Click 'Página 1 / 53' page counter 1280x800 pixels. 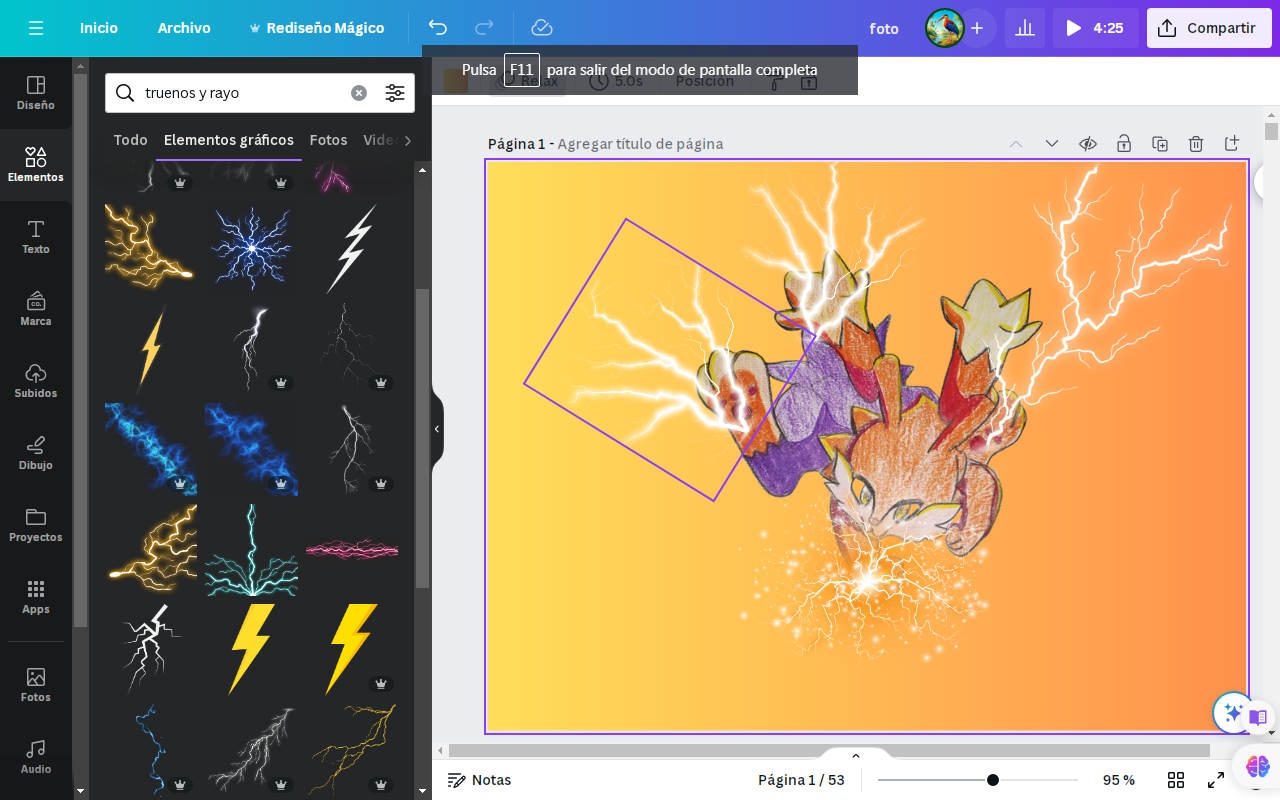click(x=801, y=780)
